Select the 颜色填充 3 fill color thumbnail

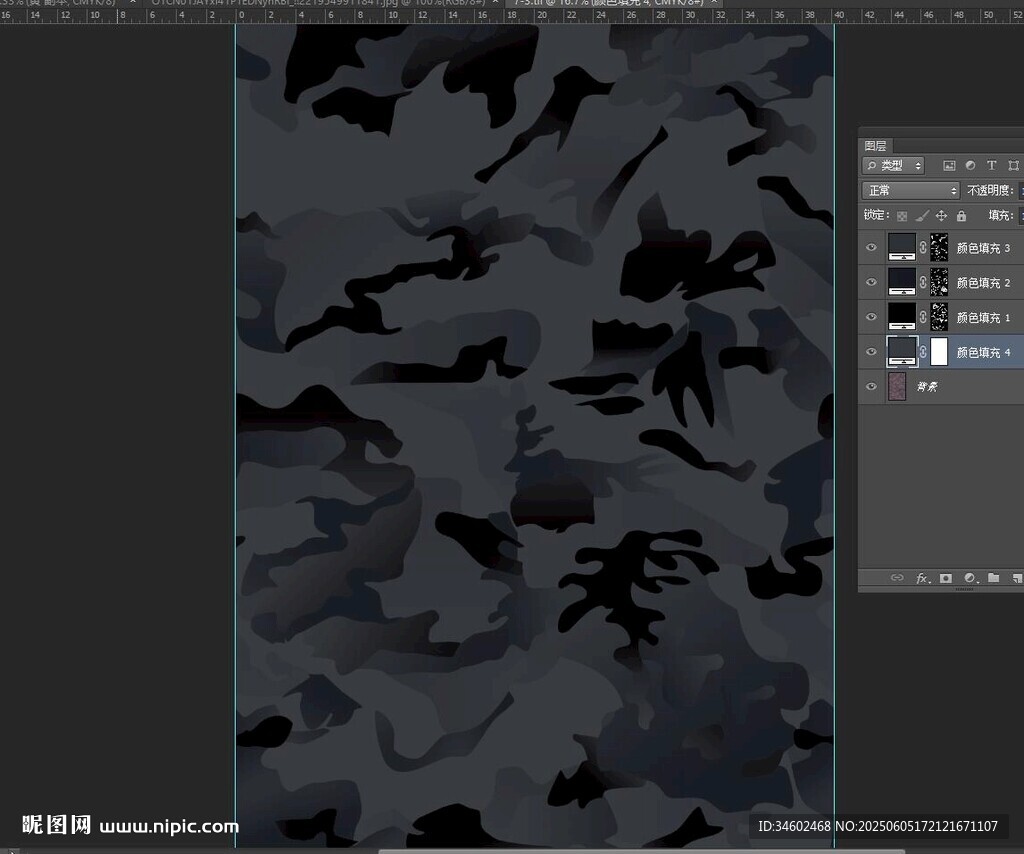(x=901, y=247)
